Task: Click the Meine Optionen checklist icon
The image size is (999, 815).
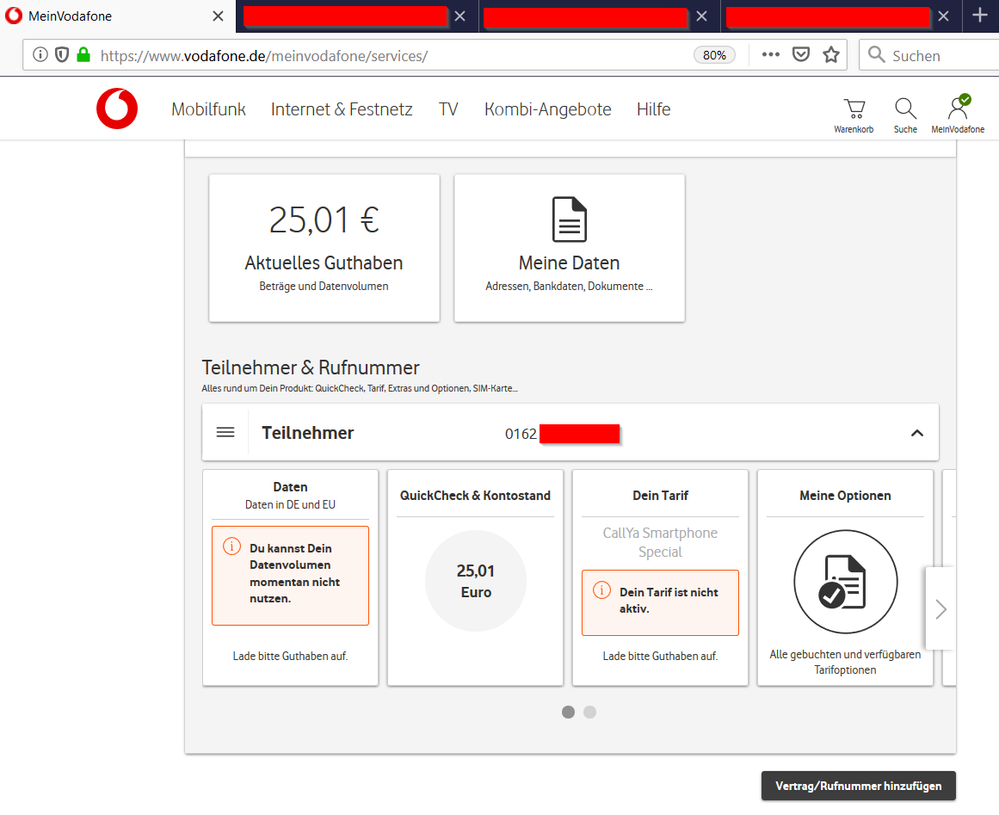Action: pyautogui.click(x=845, y=582)
